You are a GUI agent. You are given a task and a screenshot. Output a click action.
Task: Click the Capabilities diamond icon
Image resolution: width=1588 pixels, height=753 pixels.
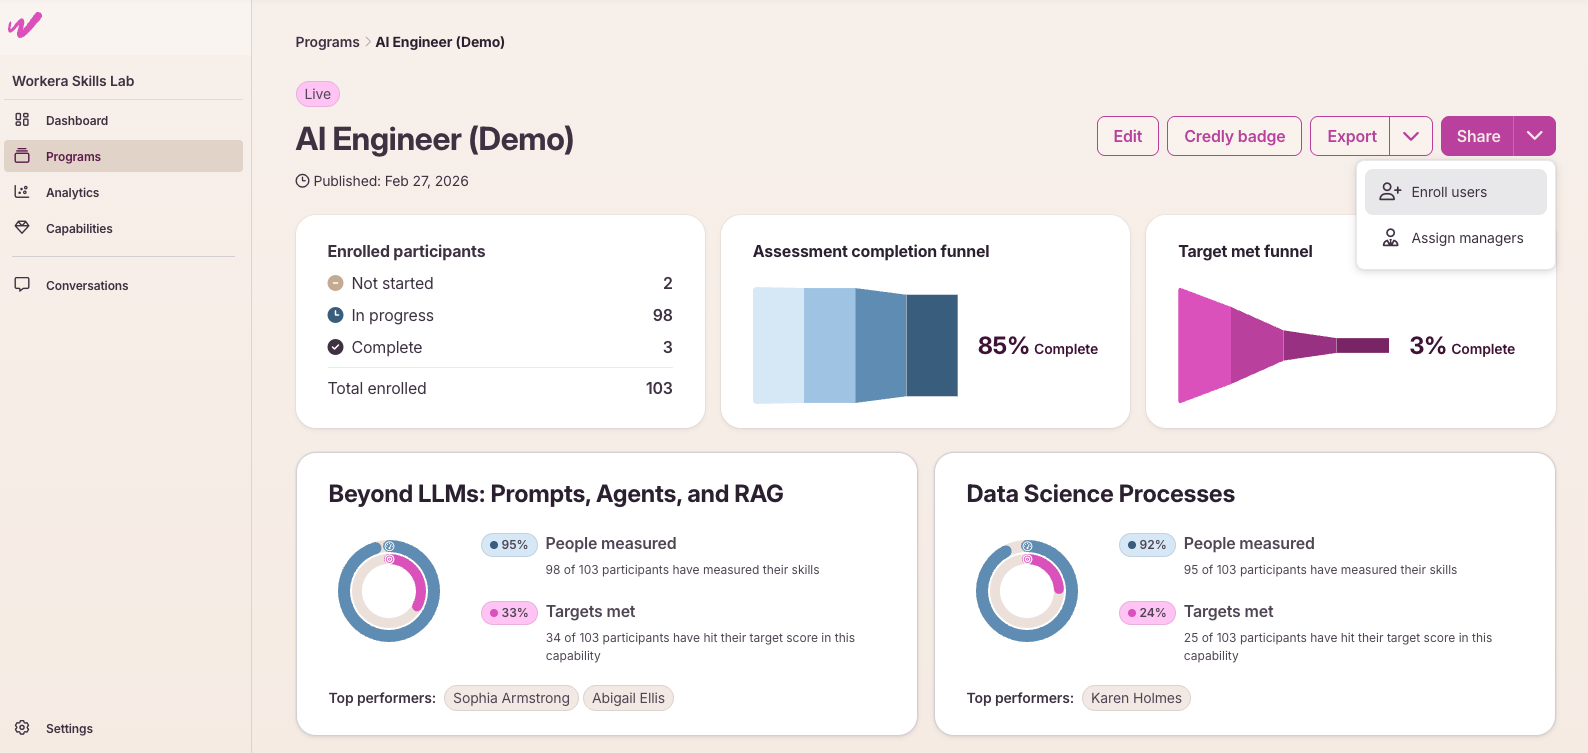pos(22,228)
